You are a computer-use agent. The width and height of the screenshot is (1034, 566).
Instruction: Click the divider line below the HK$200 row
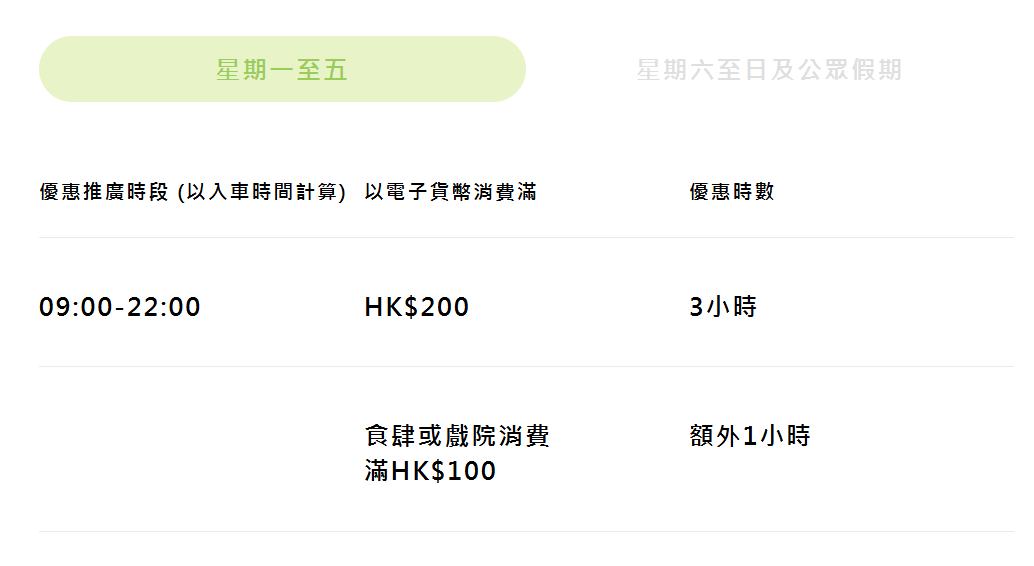click(x=526, y=367)
